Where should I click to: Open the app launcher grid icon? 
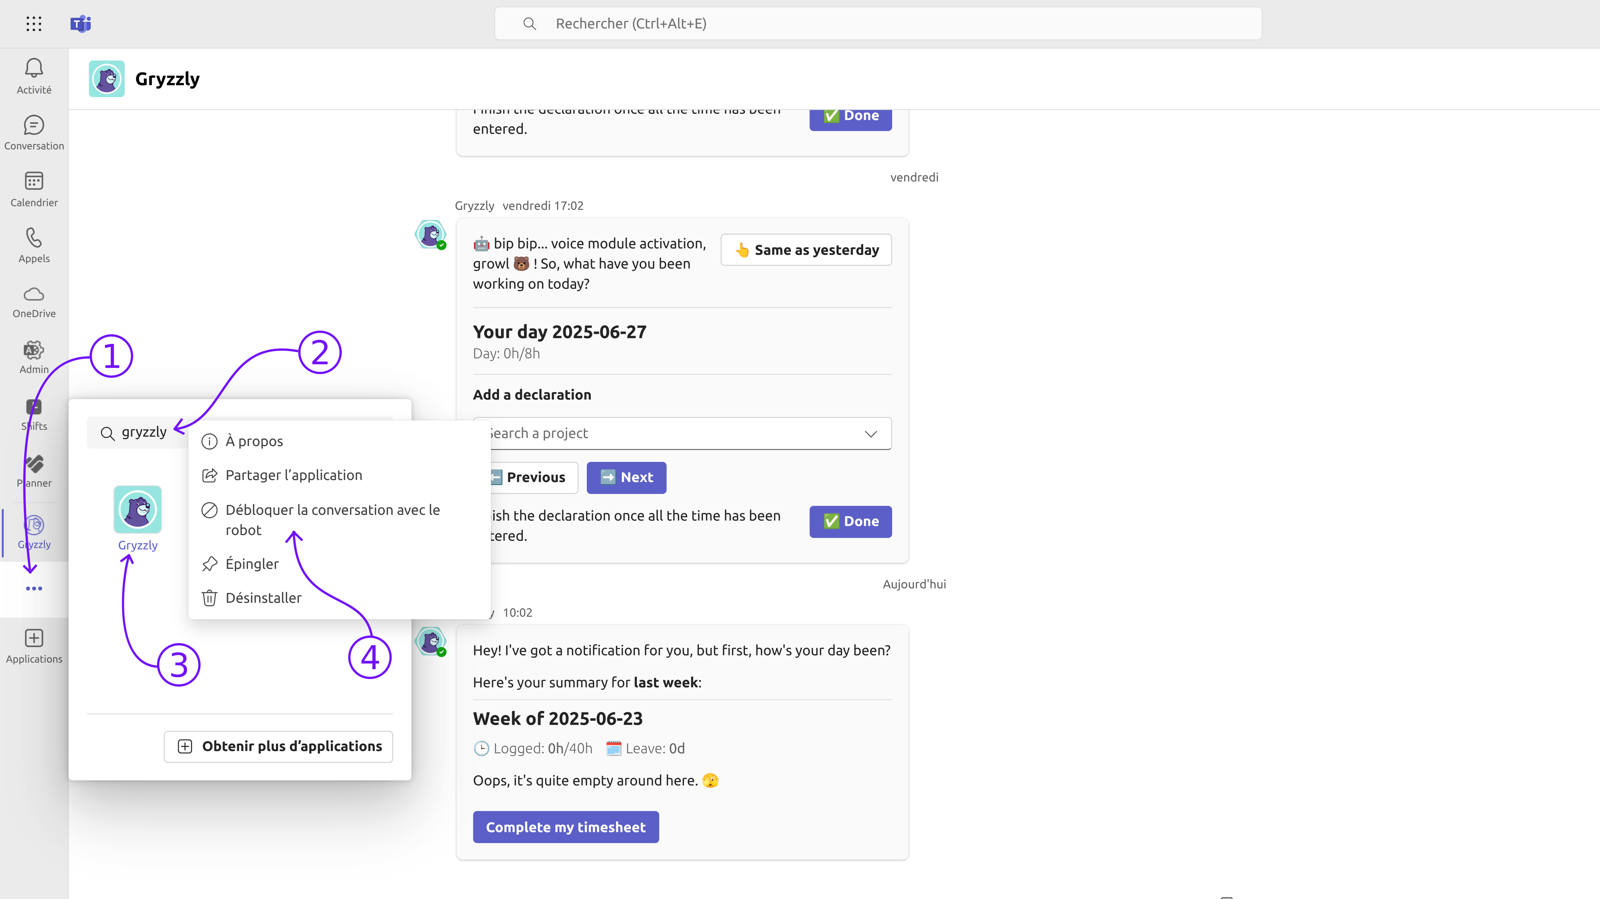coord(34,23)
